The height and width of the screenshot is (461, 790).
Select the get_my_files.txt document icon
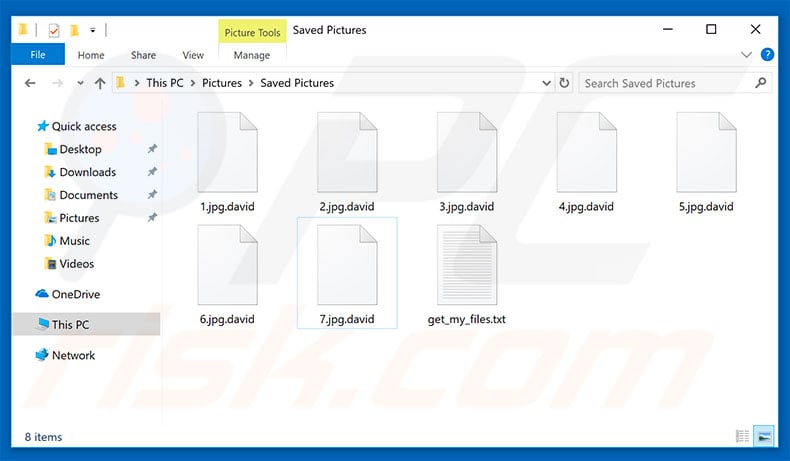click(467, 265)
